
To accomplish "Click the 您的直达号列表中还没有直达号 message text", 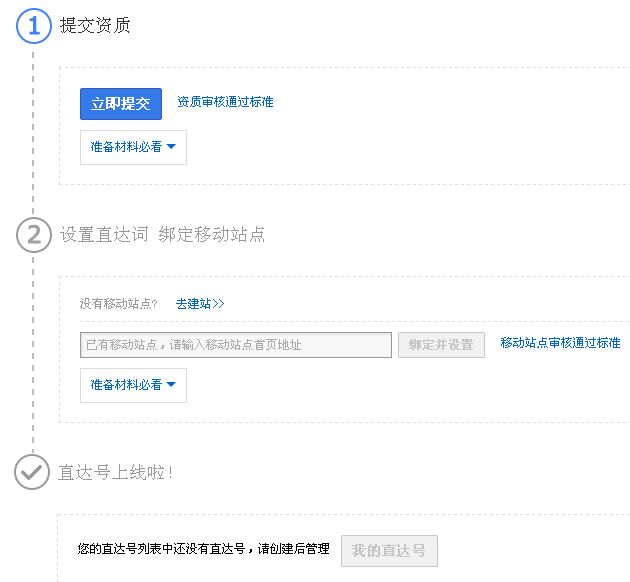I will tap(161, 549).
